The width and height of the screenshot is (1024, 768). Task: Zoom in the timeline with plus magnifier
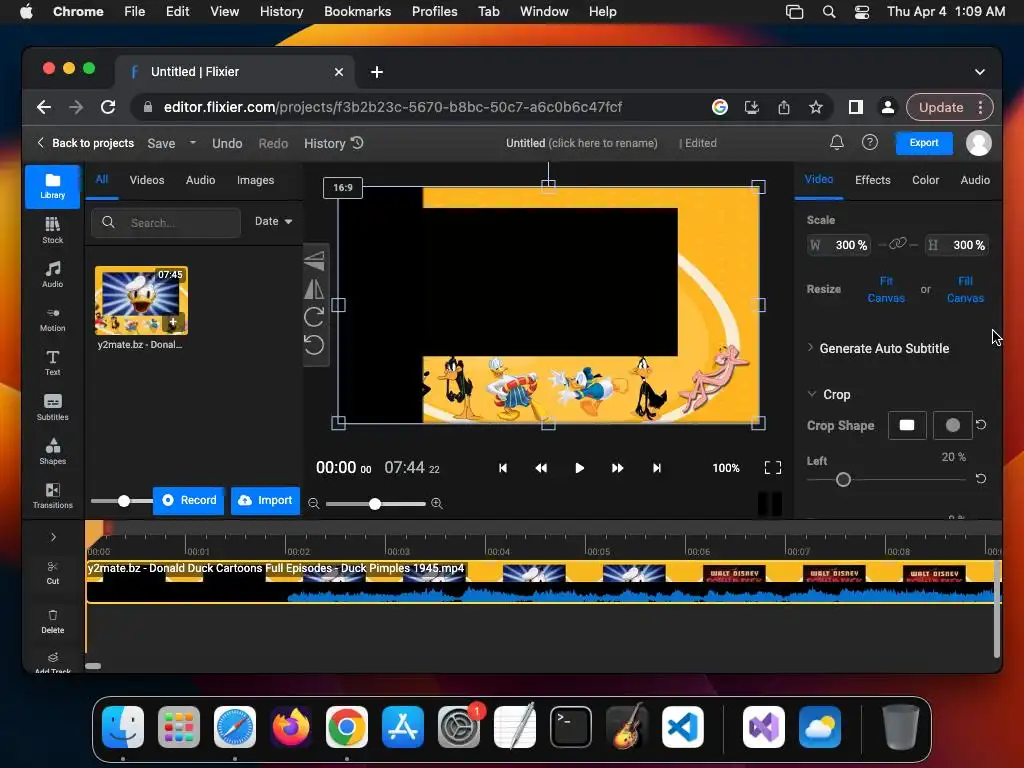click(437, 504)
